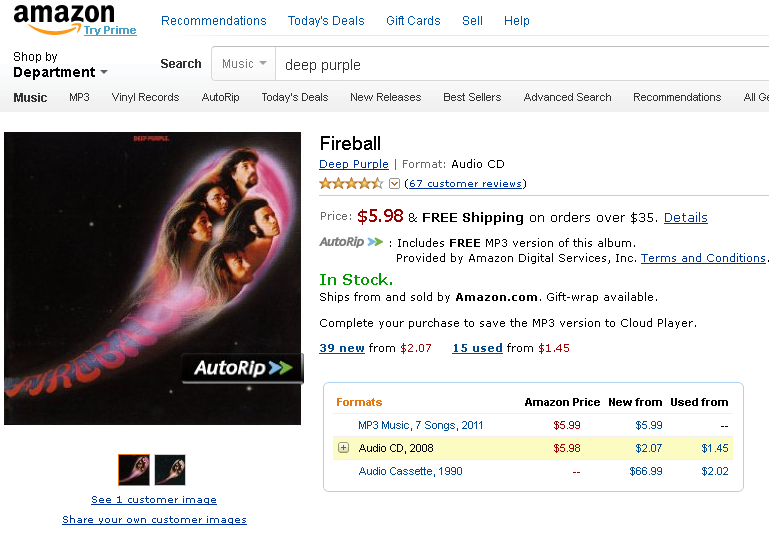The height and width of the screenshot is (540, 769).
Task: Open the 67 customer reviews link
Action: pos(466,184)
